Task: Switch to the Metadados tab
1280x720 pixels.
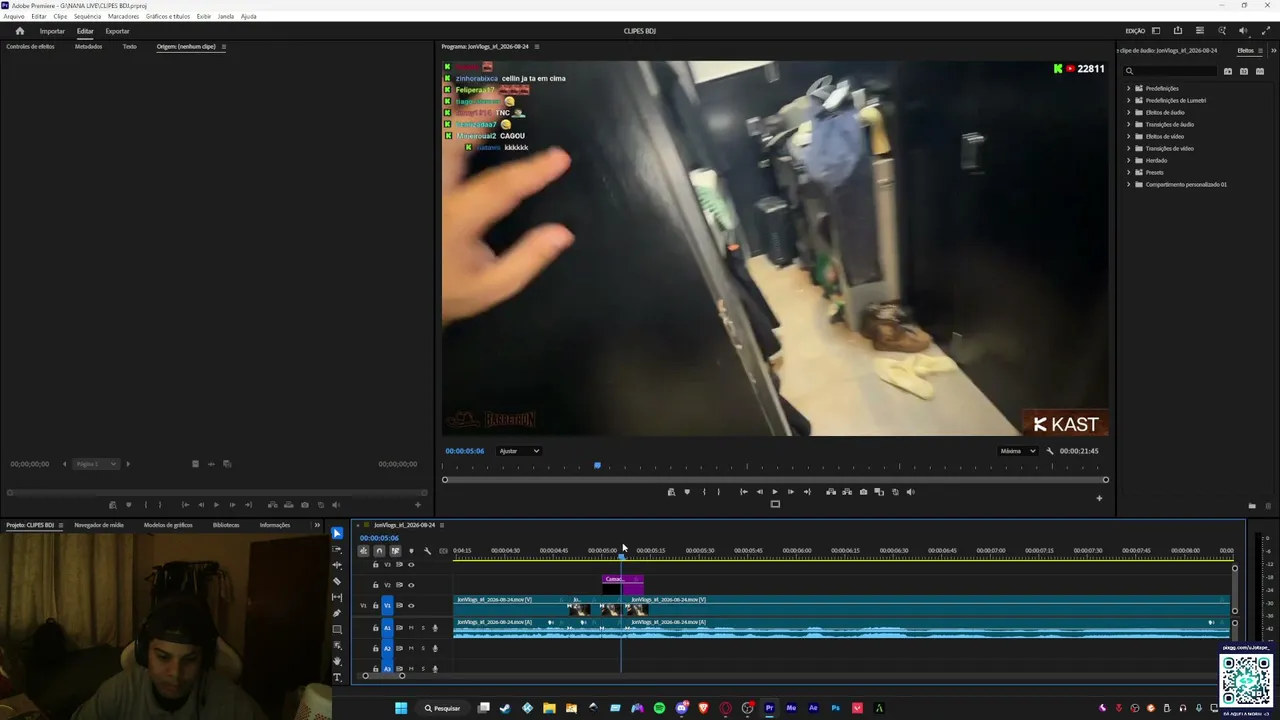Action: pyautogui.click(x=88, y=46)
